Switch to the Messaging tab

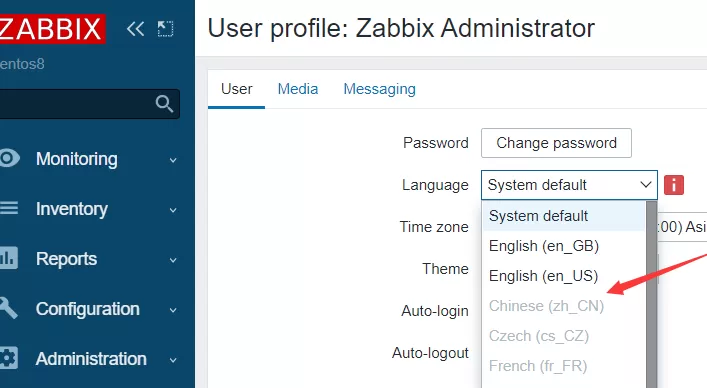tap(379, 89)
